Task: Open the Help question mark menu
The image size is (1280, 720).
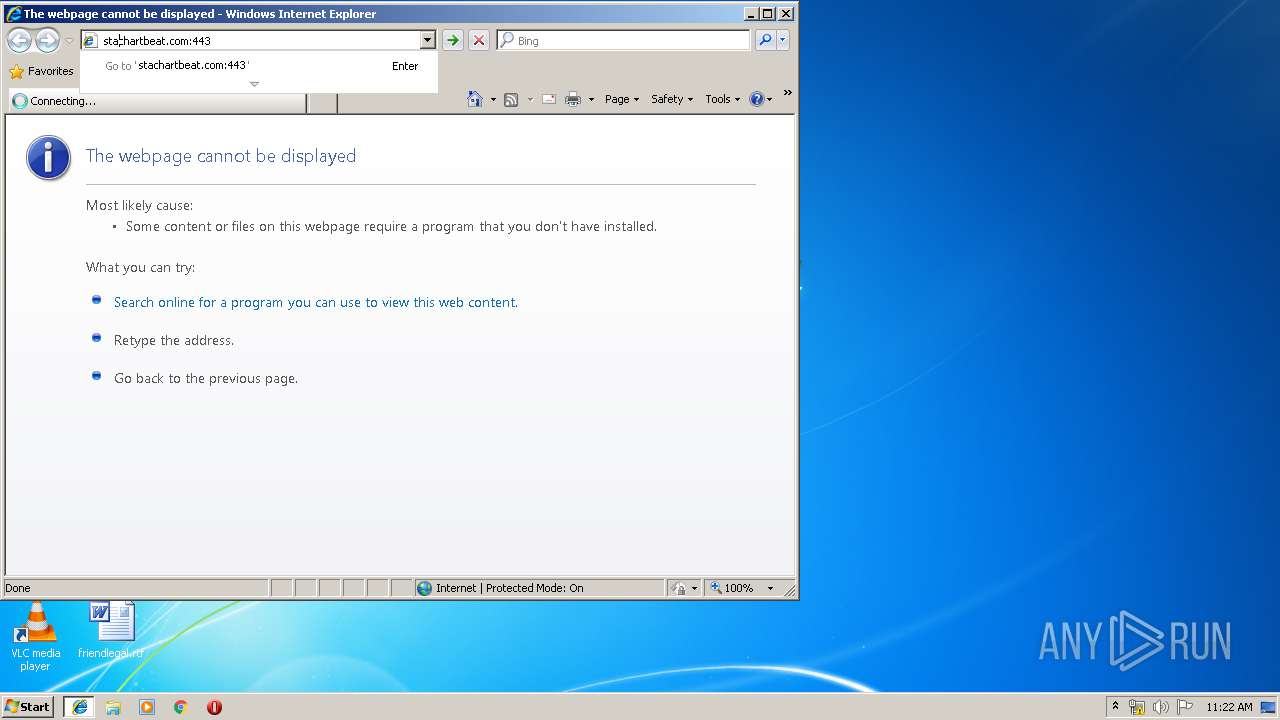Action: (x=761, y=99)
